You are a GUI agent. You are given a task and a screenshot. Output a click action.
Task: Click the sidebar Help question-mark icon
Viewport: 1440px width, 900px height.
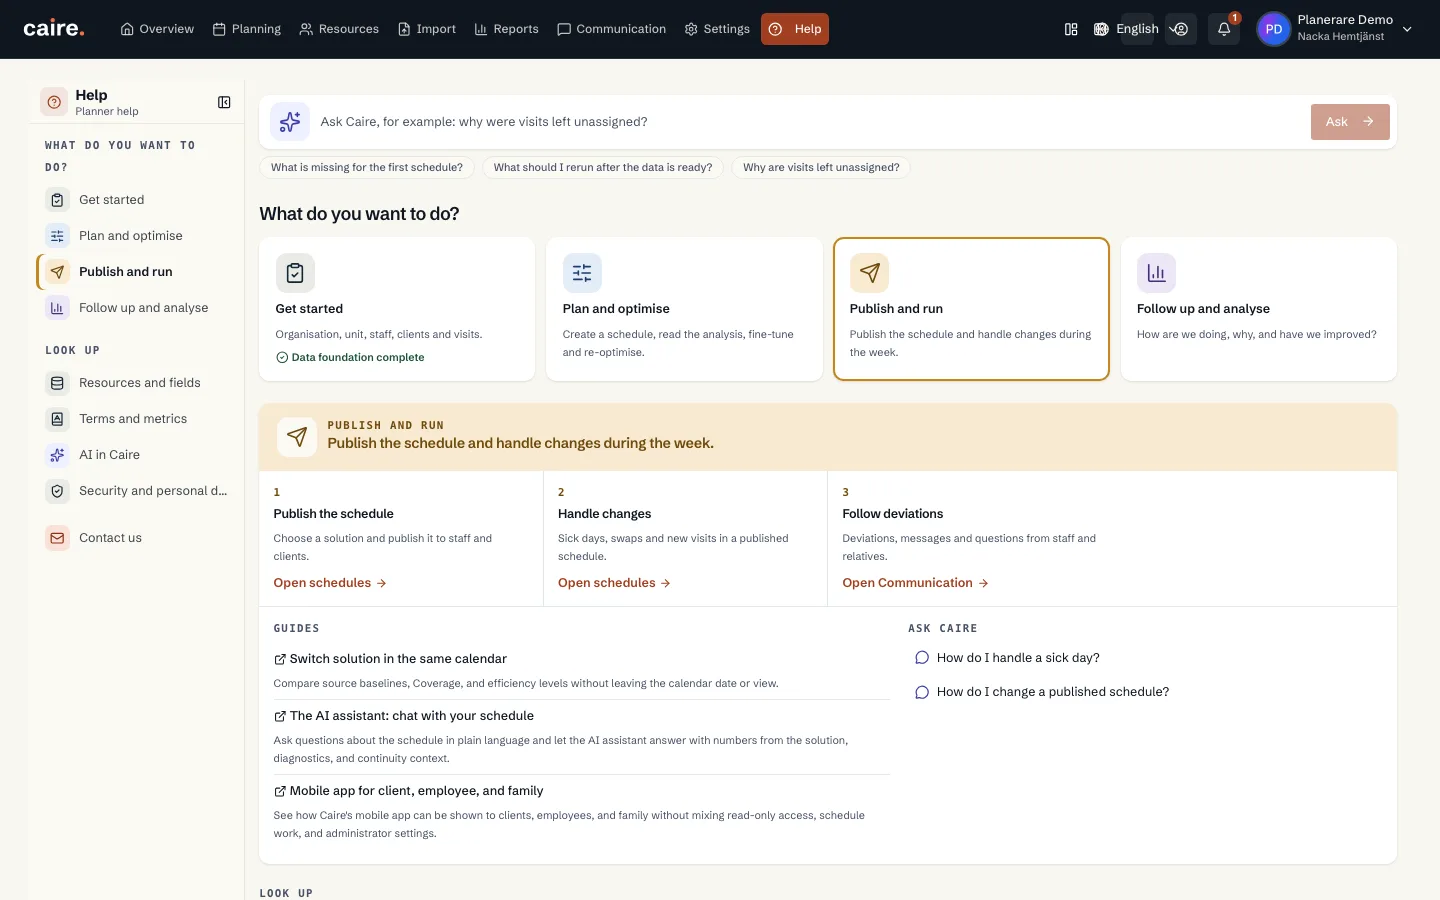click(54, 102)
